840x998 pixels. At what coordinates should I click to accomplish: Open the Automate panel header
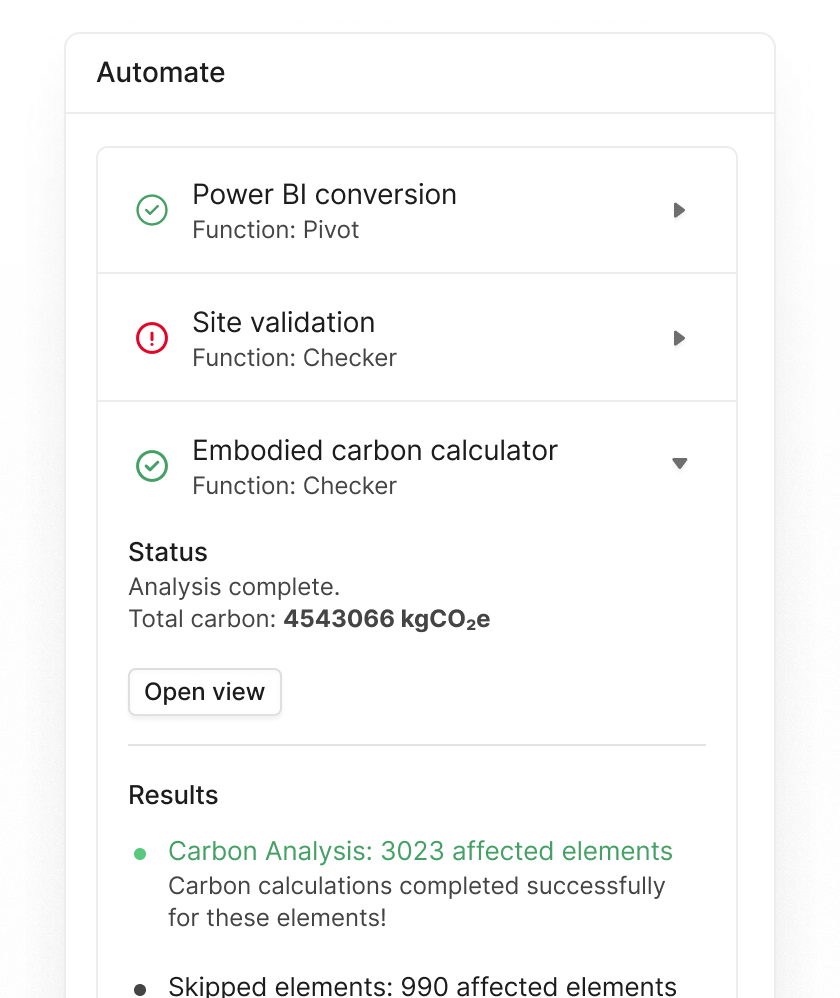coord(160,72)
